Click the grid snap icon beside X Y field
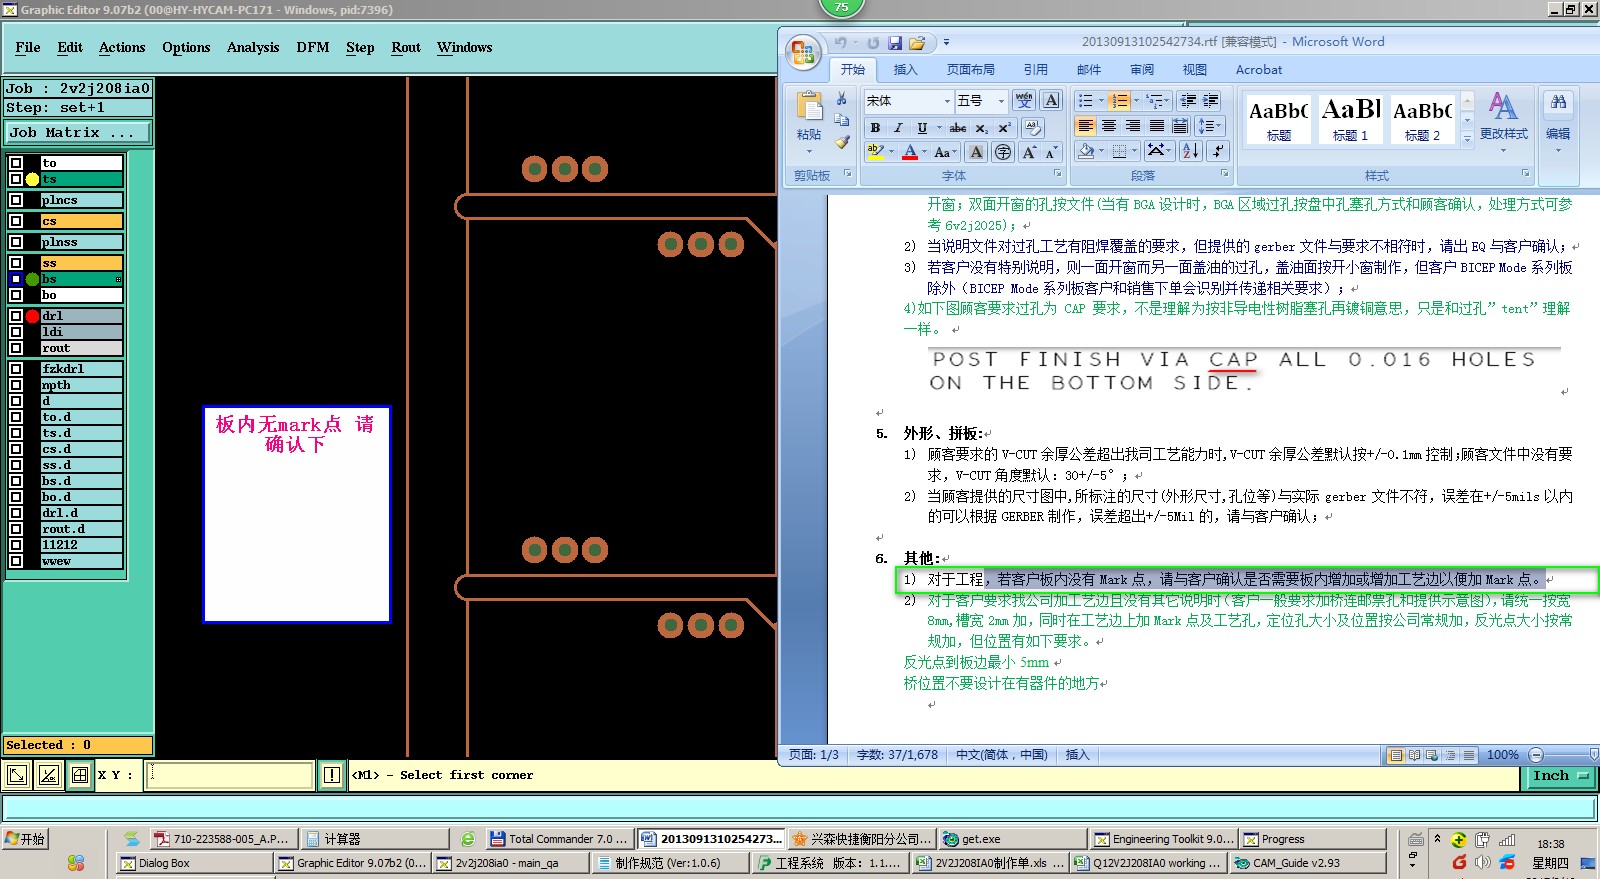Screen dimensions: 1600x879 pos(80,775)
